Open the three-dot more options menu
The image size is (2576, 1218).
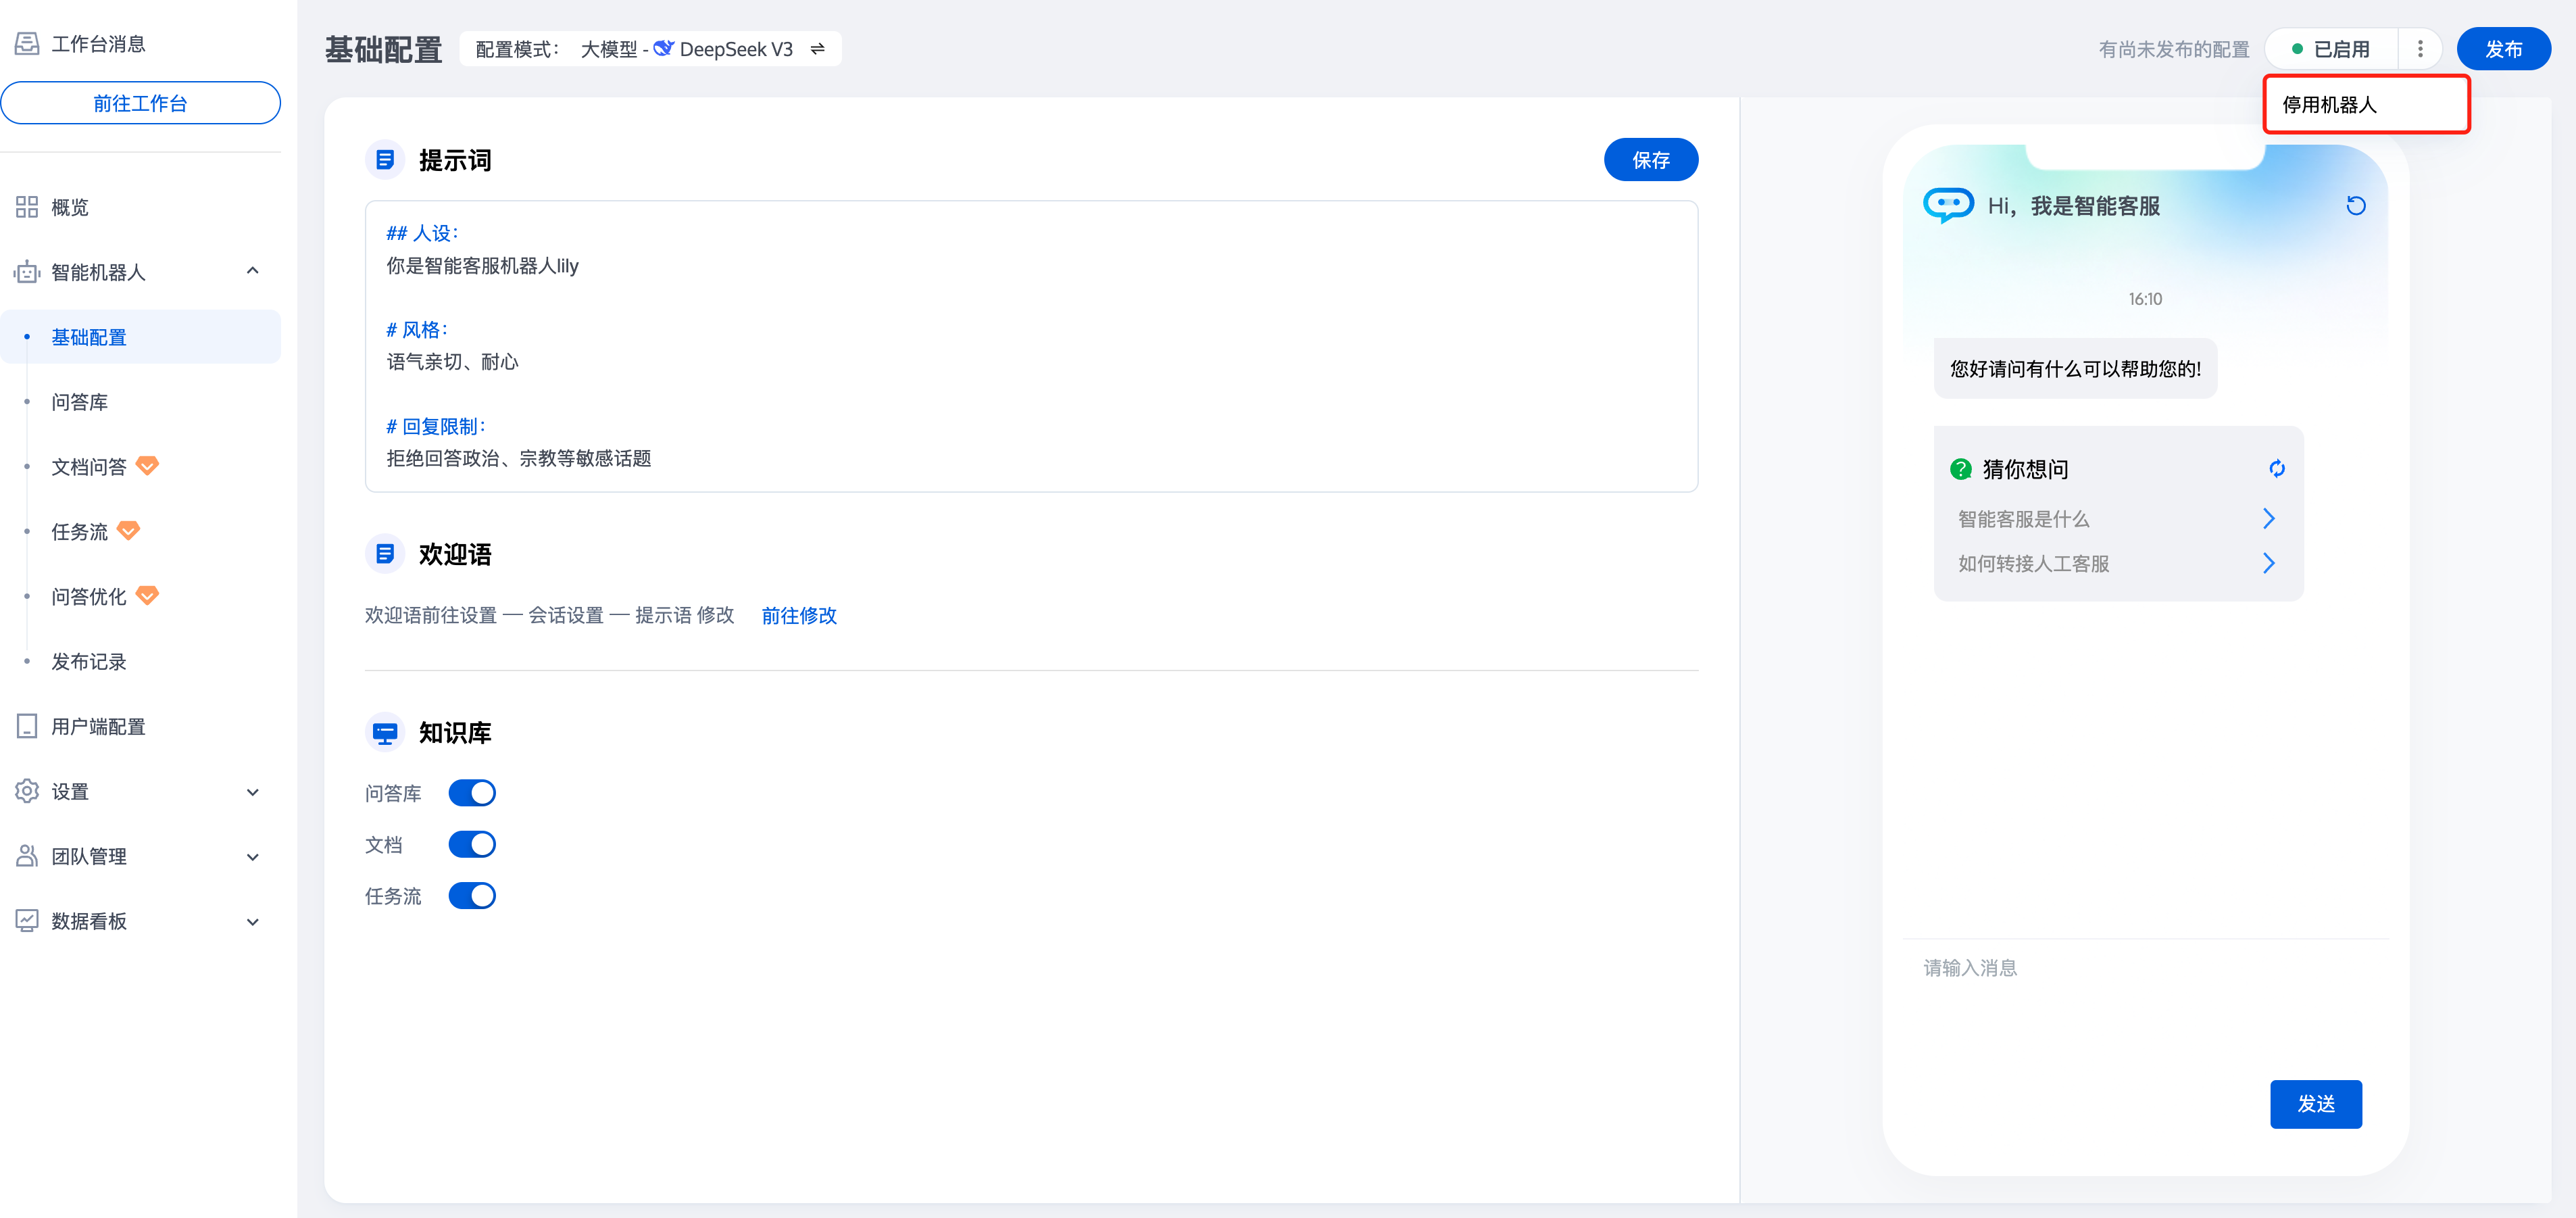pyautogui.click(x=2420, y=49)
